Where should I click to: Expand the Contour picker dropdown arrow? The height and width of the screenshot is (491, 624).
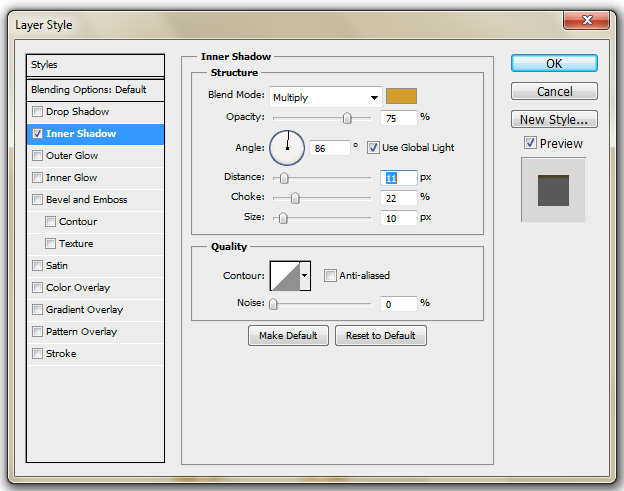pyautogui.click(x=305, y=276)
